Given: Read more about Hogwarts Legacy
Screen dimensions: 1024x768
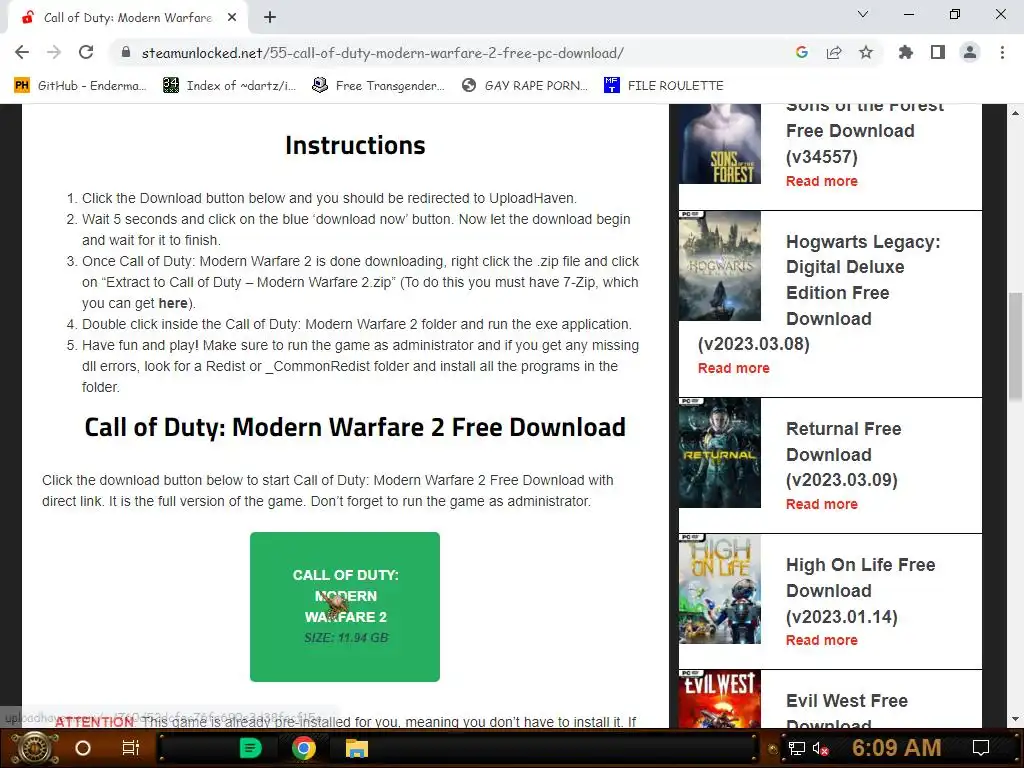Looking at the screenshot, I should point(733,368).
